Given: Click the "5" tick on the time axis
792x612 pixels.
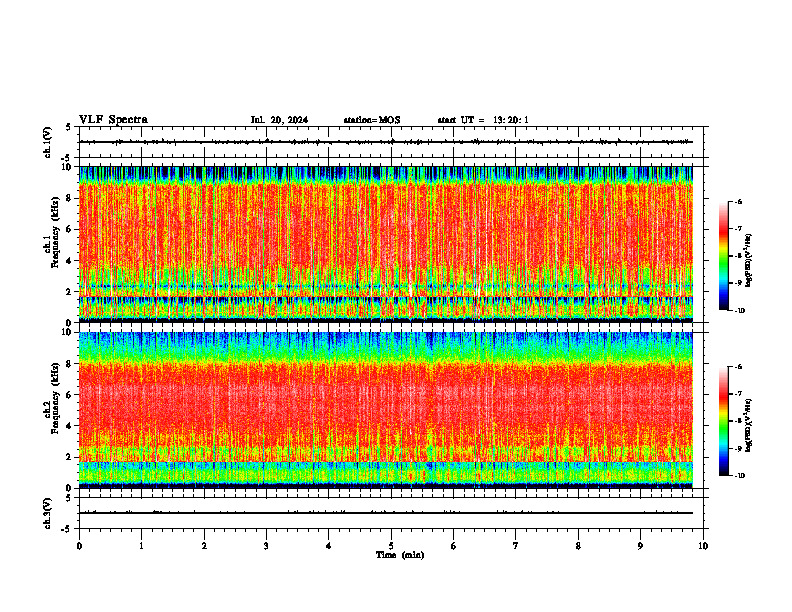Looking at the screenshot, I should tap(391, 546).
